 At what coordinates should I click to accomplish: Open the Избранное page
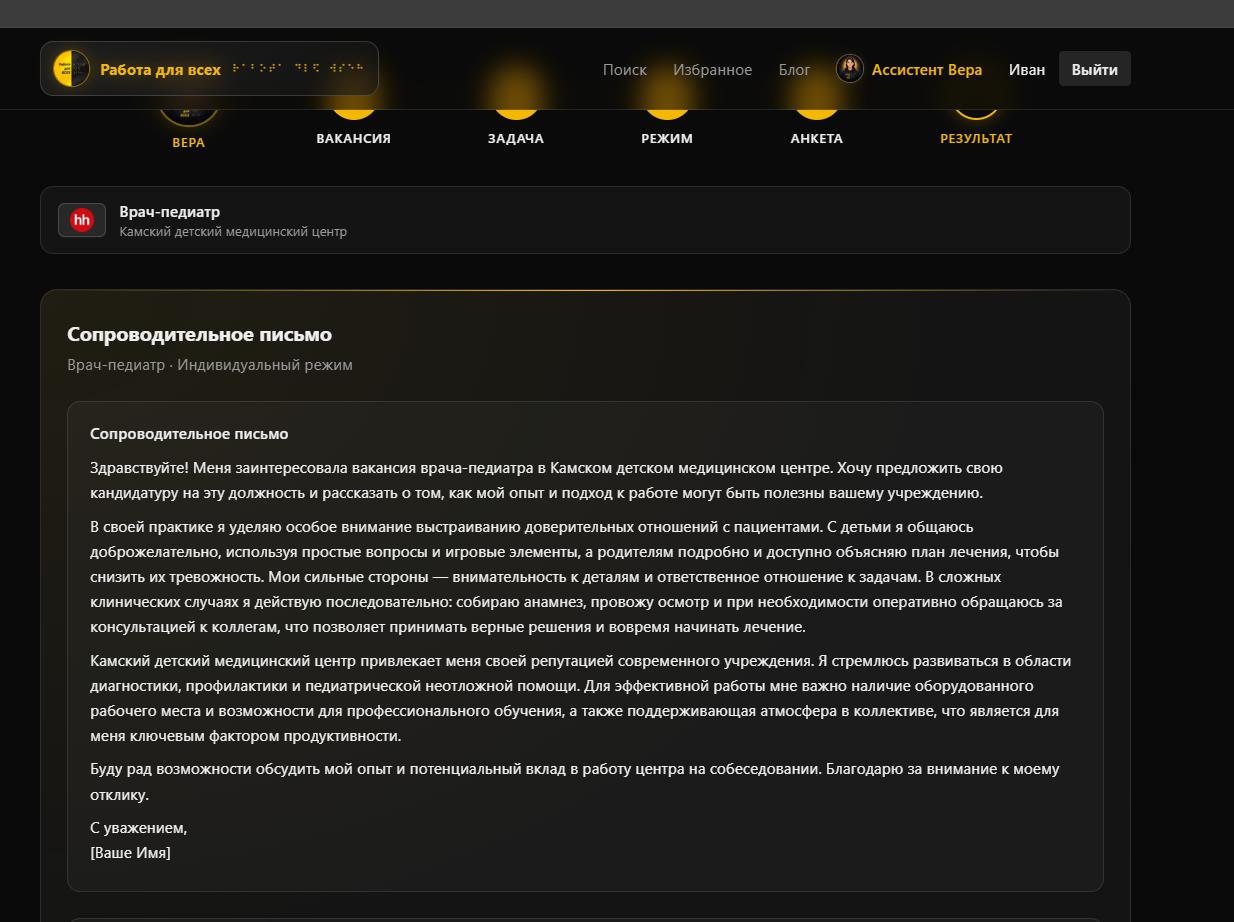713,69
